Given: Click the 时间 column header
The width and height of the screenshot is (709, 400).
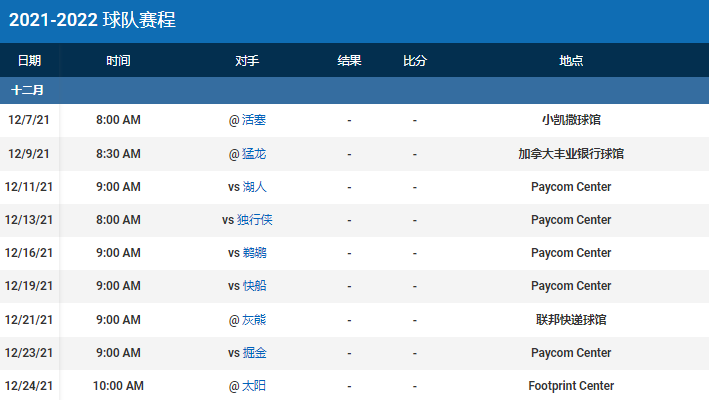Looking at the screenshot, I should (118, 61).
